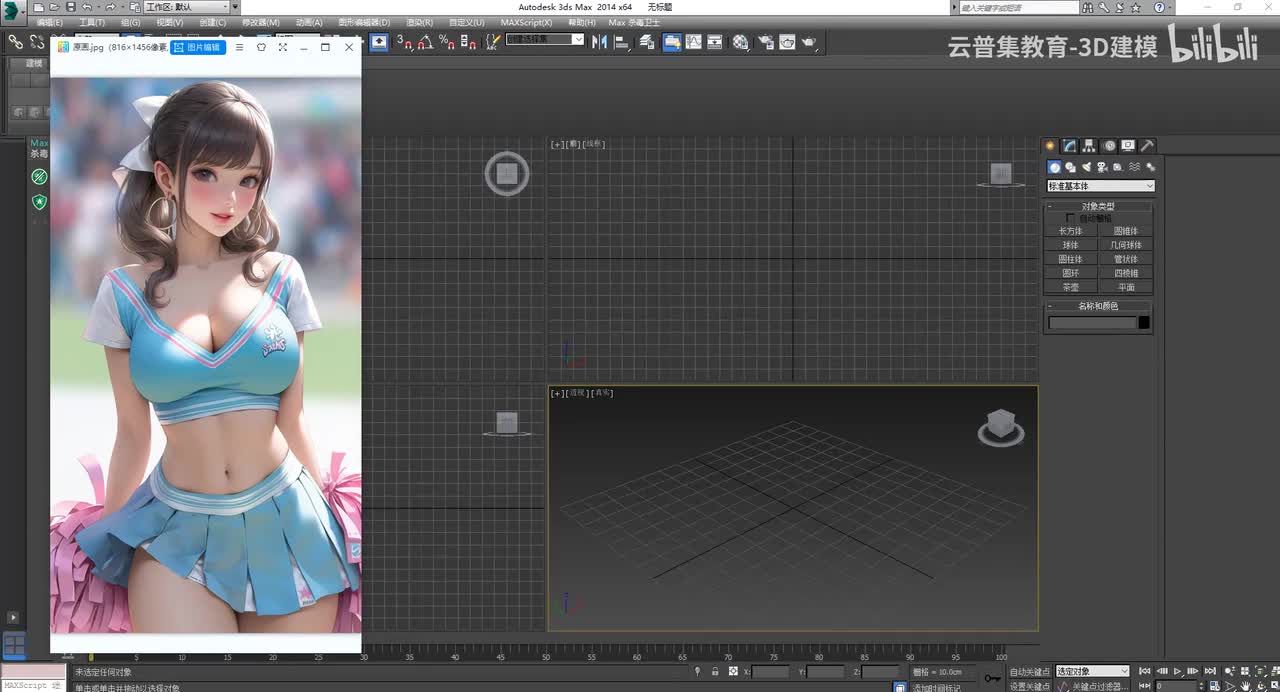Image resolution: width=1280 pixels, height=692 pixels.
Task: Toggle the 3D Snaps button
Action: click(404, 42)
